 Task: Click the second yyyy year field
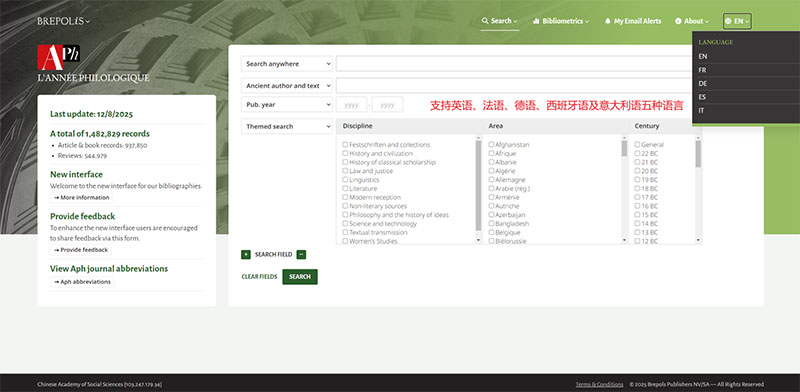[x=387, y=105]
